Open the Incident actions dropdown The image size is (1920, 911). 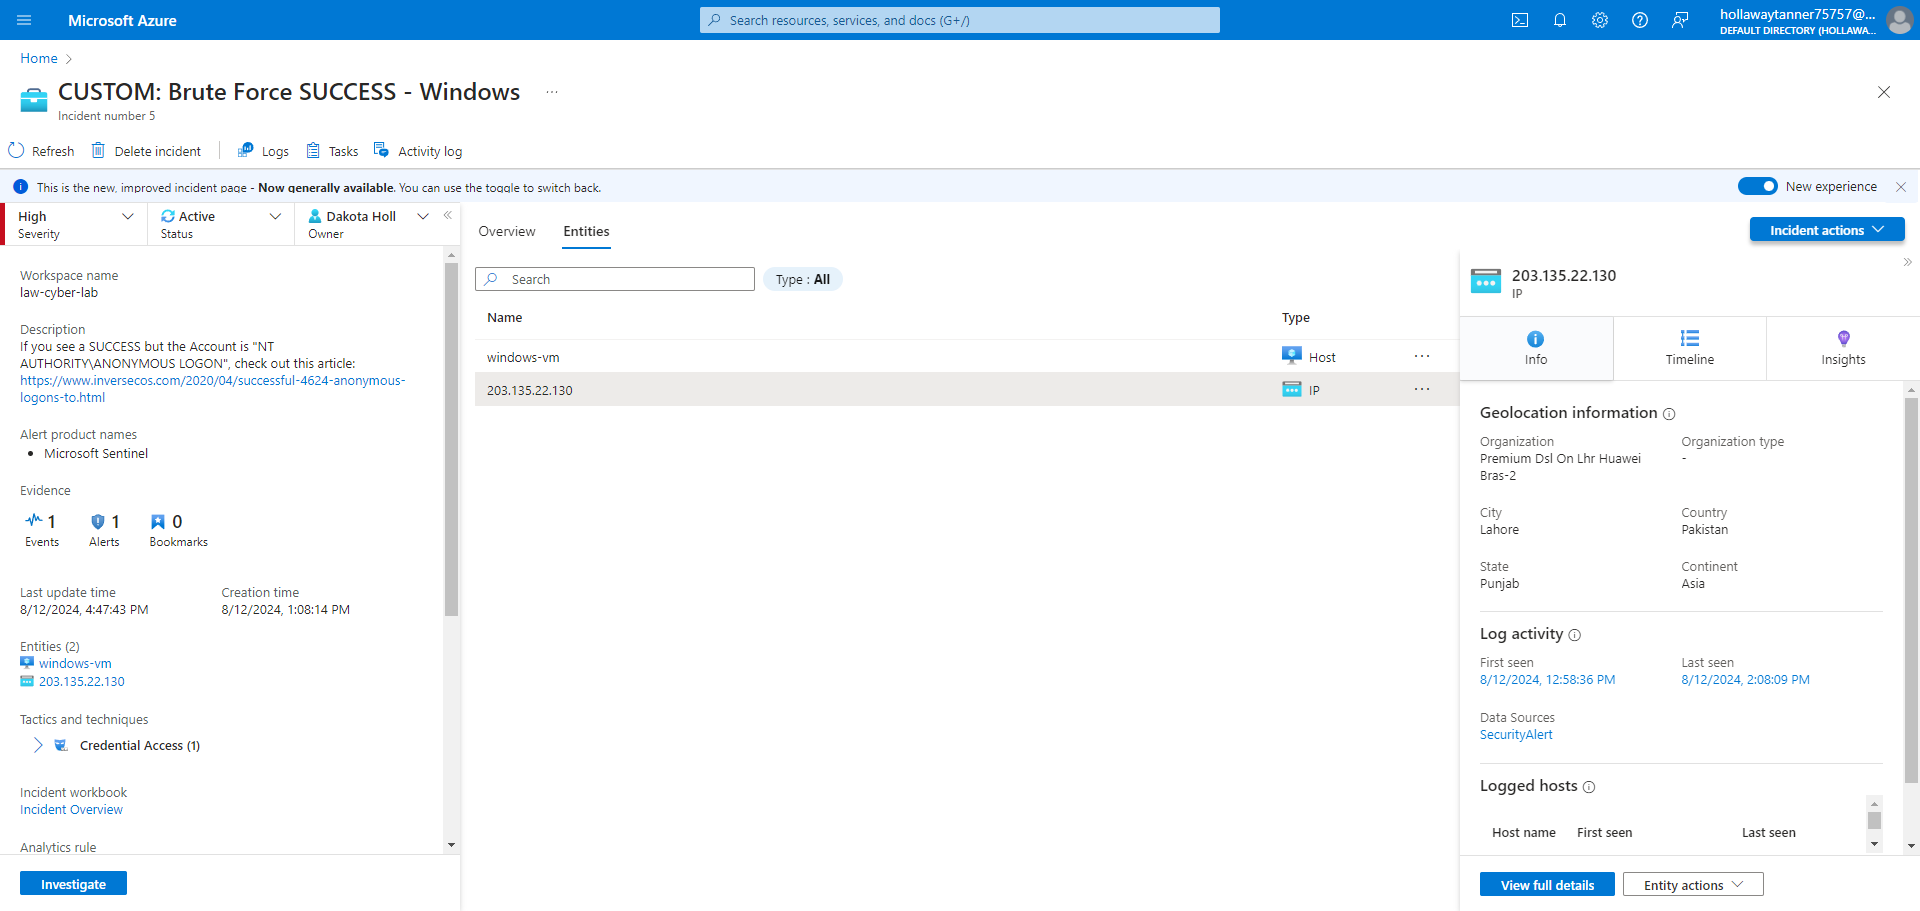point(1827,230)
